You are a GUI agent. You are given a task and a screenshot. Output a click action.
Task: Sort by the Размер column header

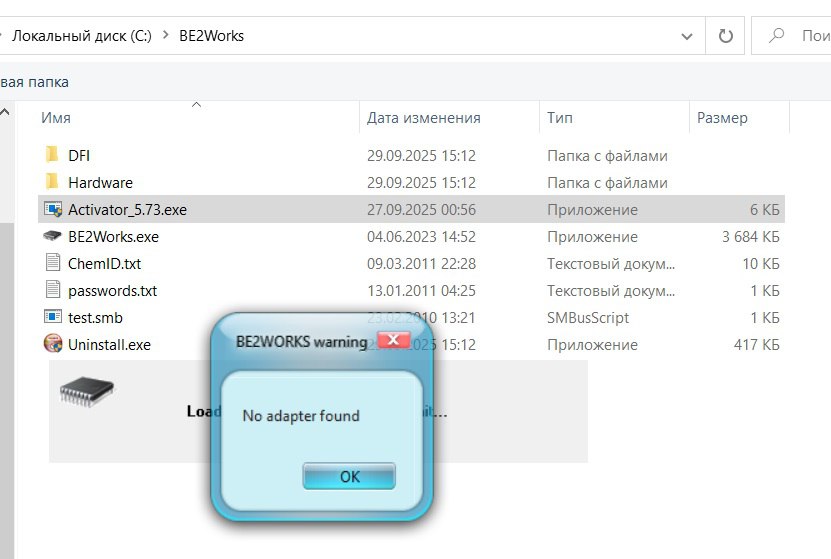[722, 118]
